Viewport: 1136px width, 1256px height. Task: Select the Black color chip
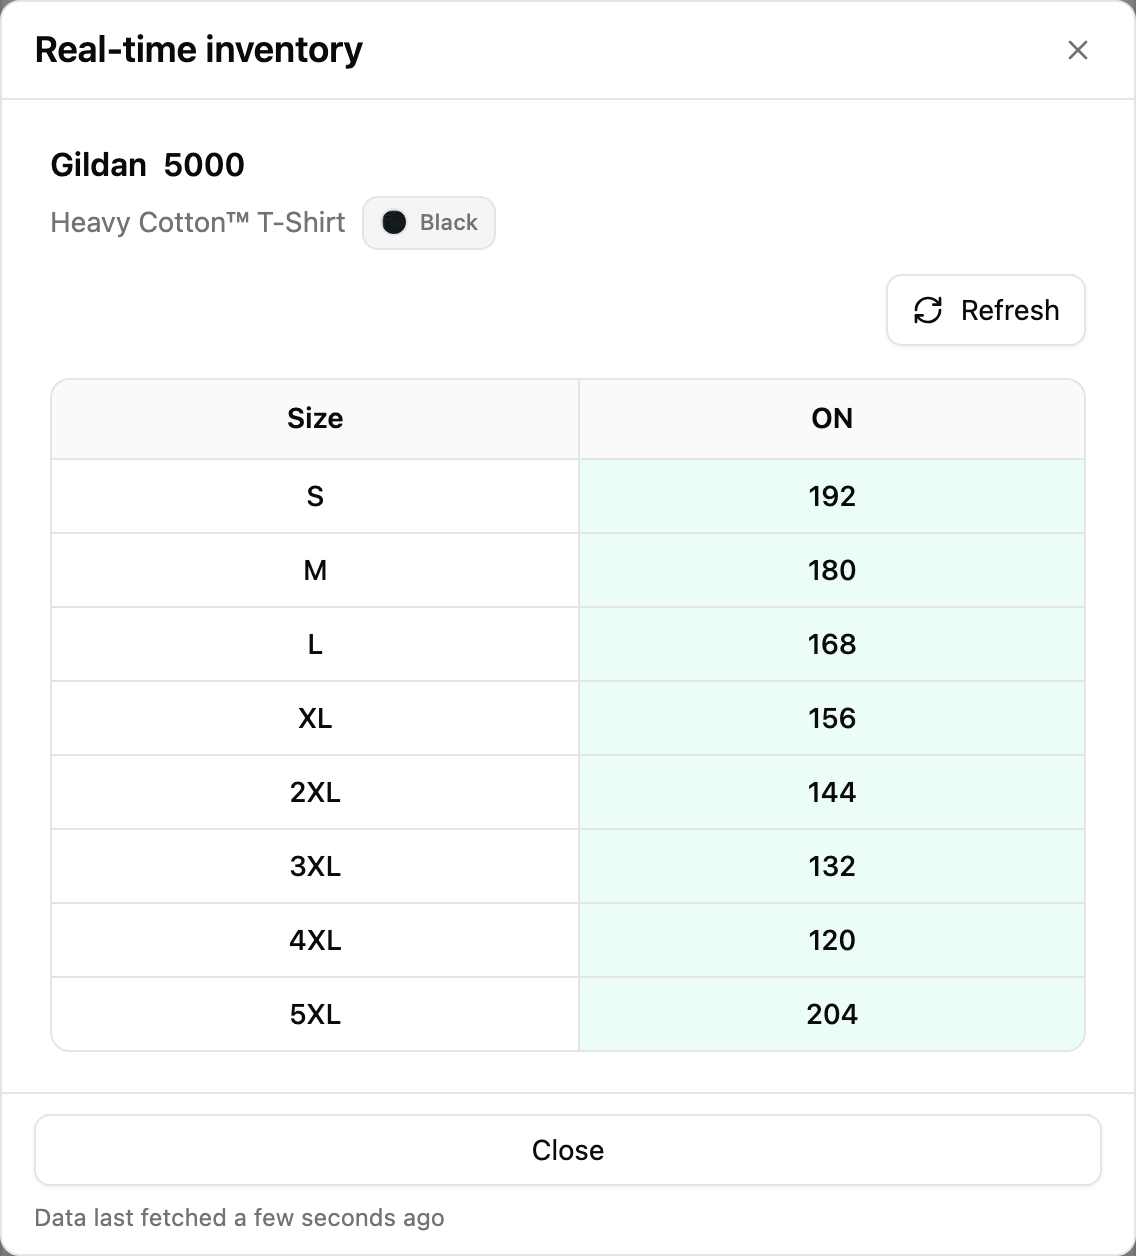(429, 222)
